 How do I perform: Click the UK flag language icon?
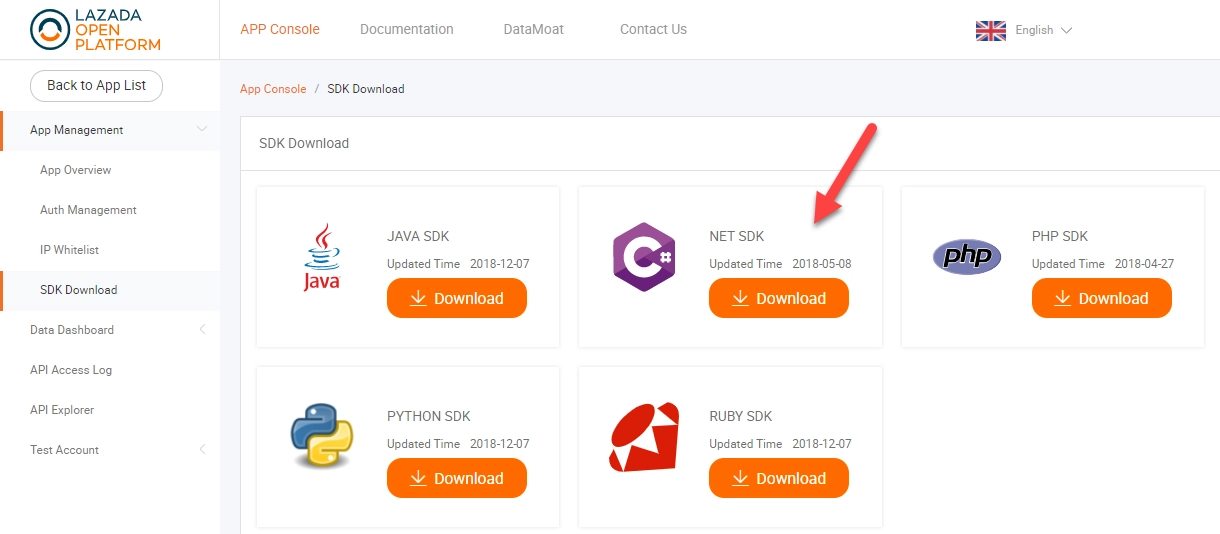990,30
